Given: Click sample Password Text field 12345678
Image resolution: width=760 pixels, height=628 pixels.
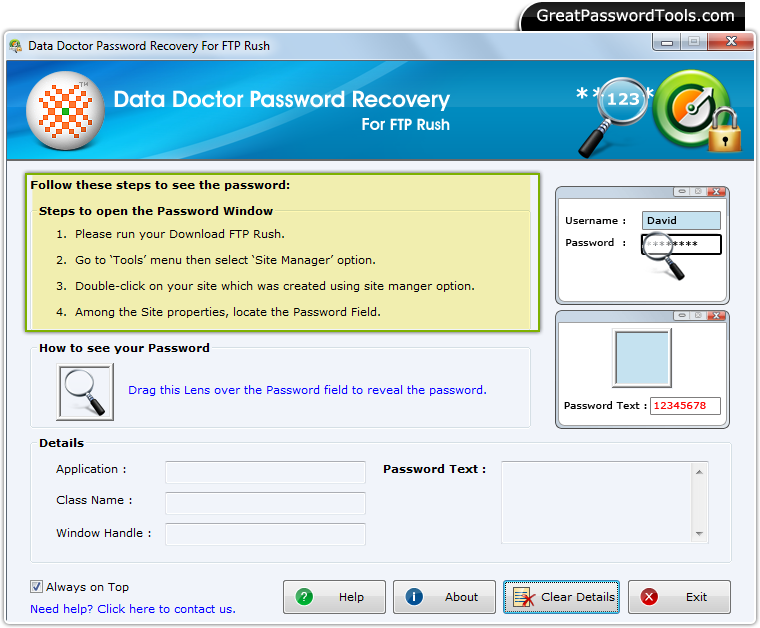Looking at the screenshot, I should click(x=685, y=406).
